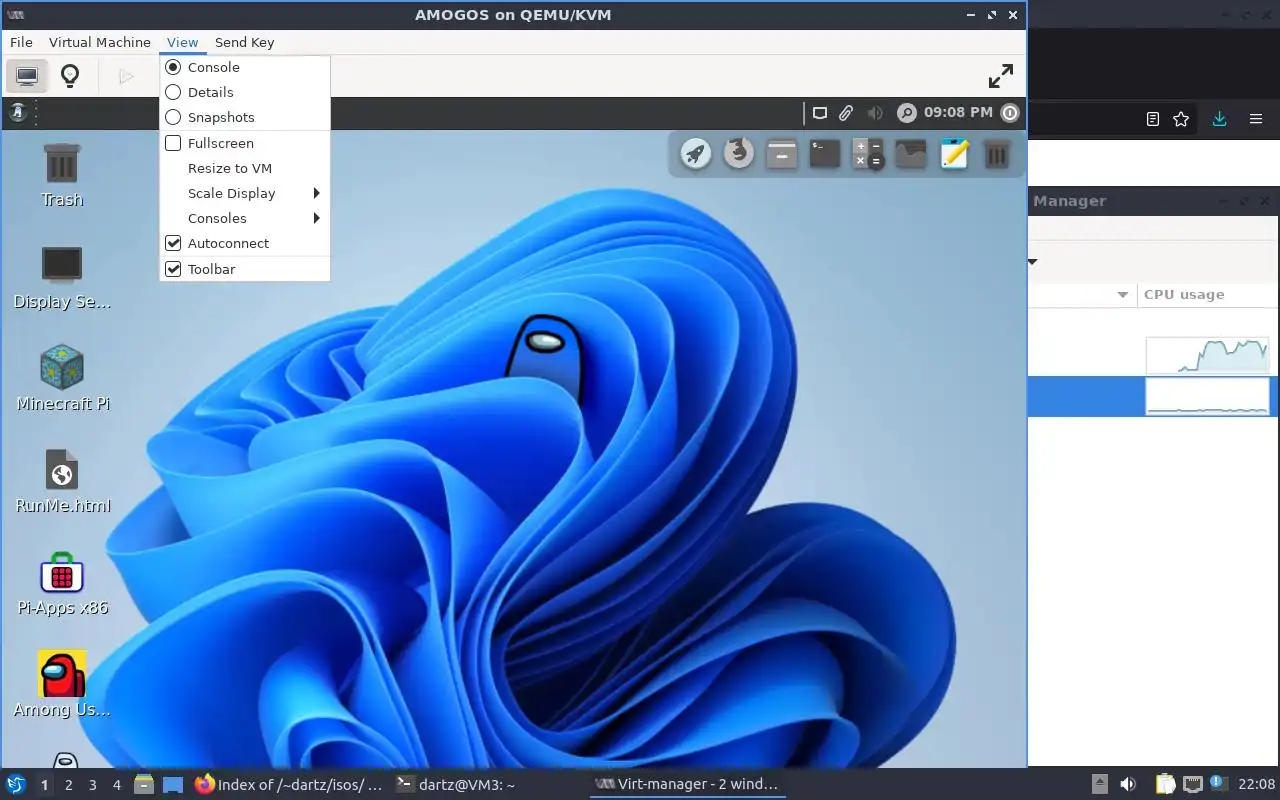
Task: Switch to dartz@VM3 terminal taskbar button
Action: (x=456, y=785)
